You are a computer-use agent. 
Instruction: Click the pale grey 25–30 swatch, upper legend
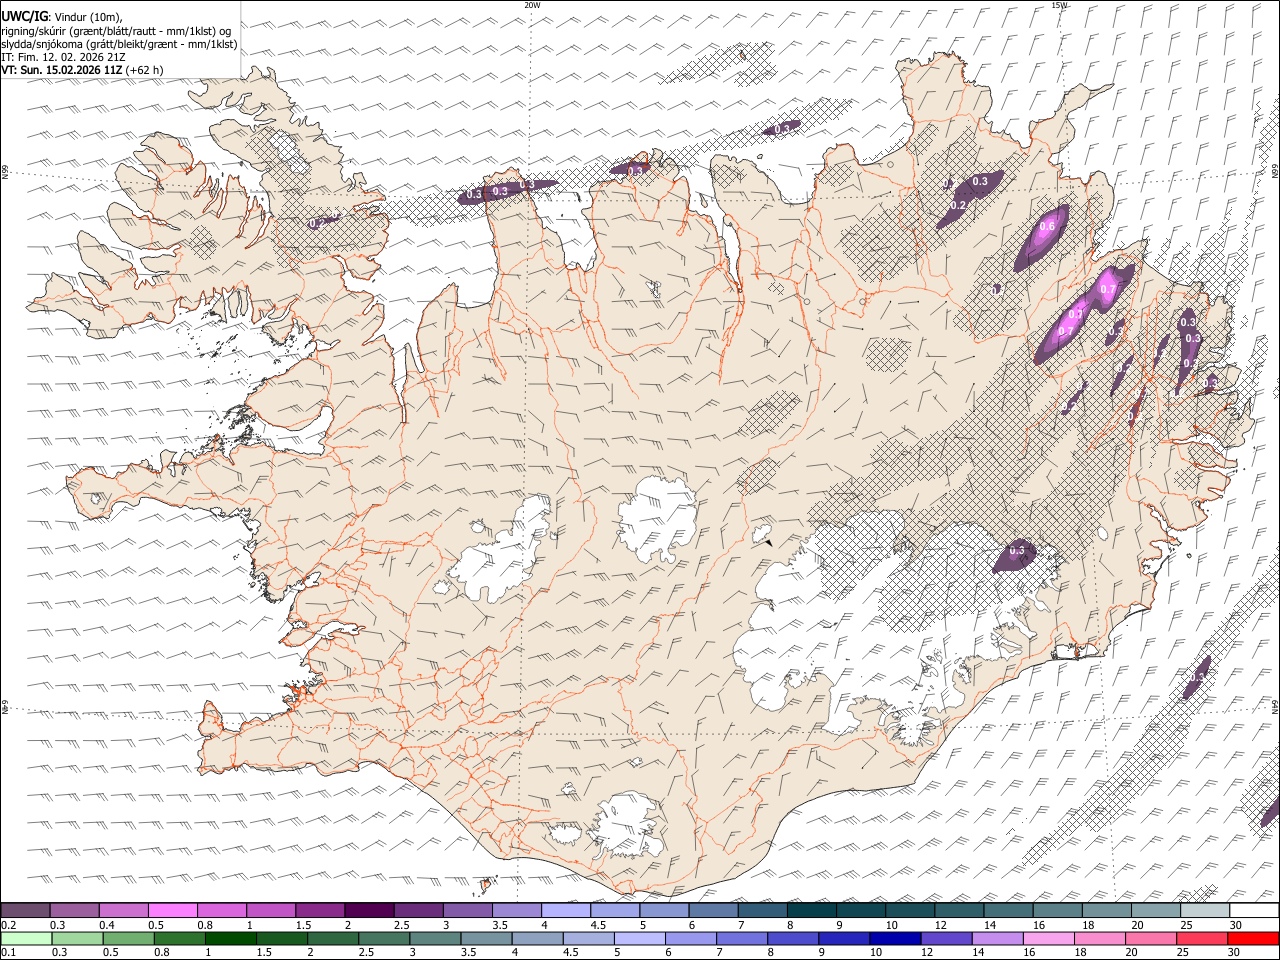tap(1205, 911)
